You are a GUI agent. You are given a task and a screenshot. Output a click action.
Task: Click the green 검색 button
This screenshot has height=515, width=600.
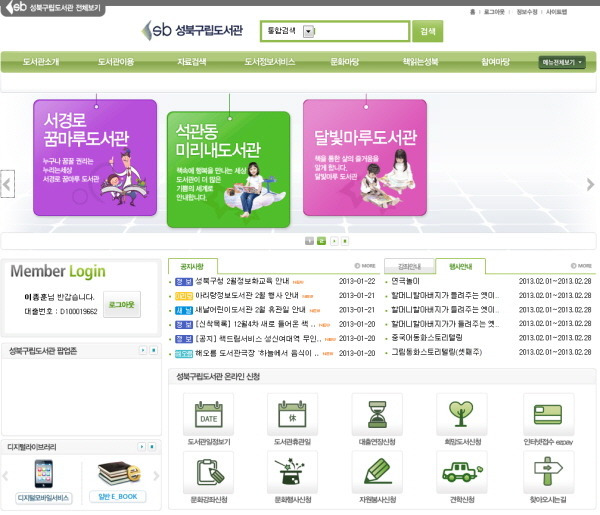428,31
